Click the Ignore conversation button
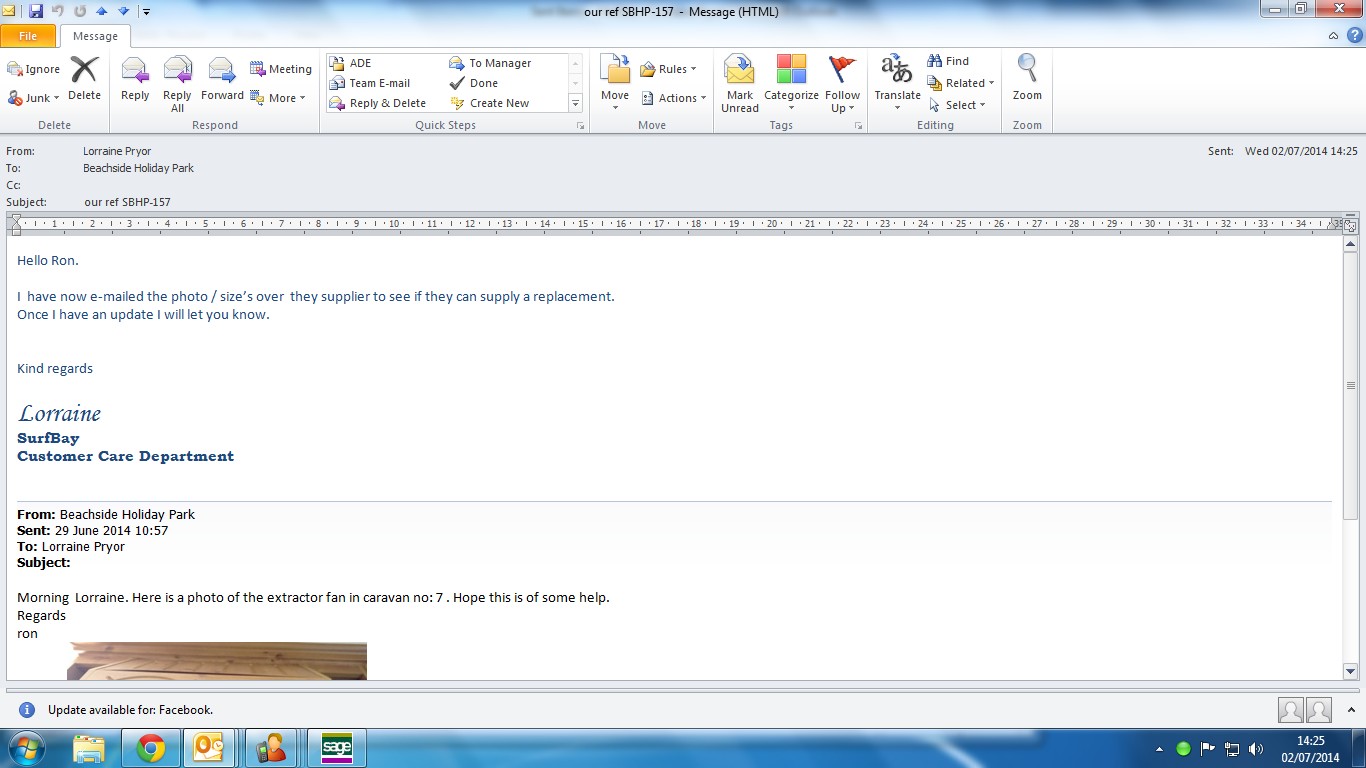Image resolution: width=1366 pixels, height=768 pixels. pyautogui.click(x=34, y=69)
